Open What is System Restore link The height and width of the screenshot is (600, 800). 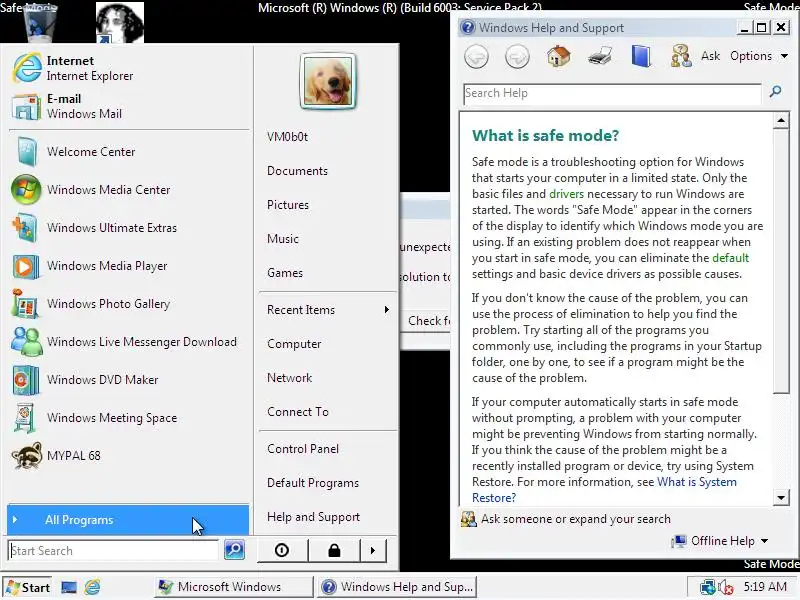pyautogui.click(x=697, y=482)
